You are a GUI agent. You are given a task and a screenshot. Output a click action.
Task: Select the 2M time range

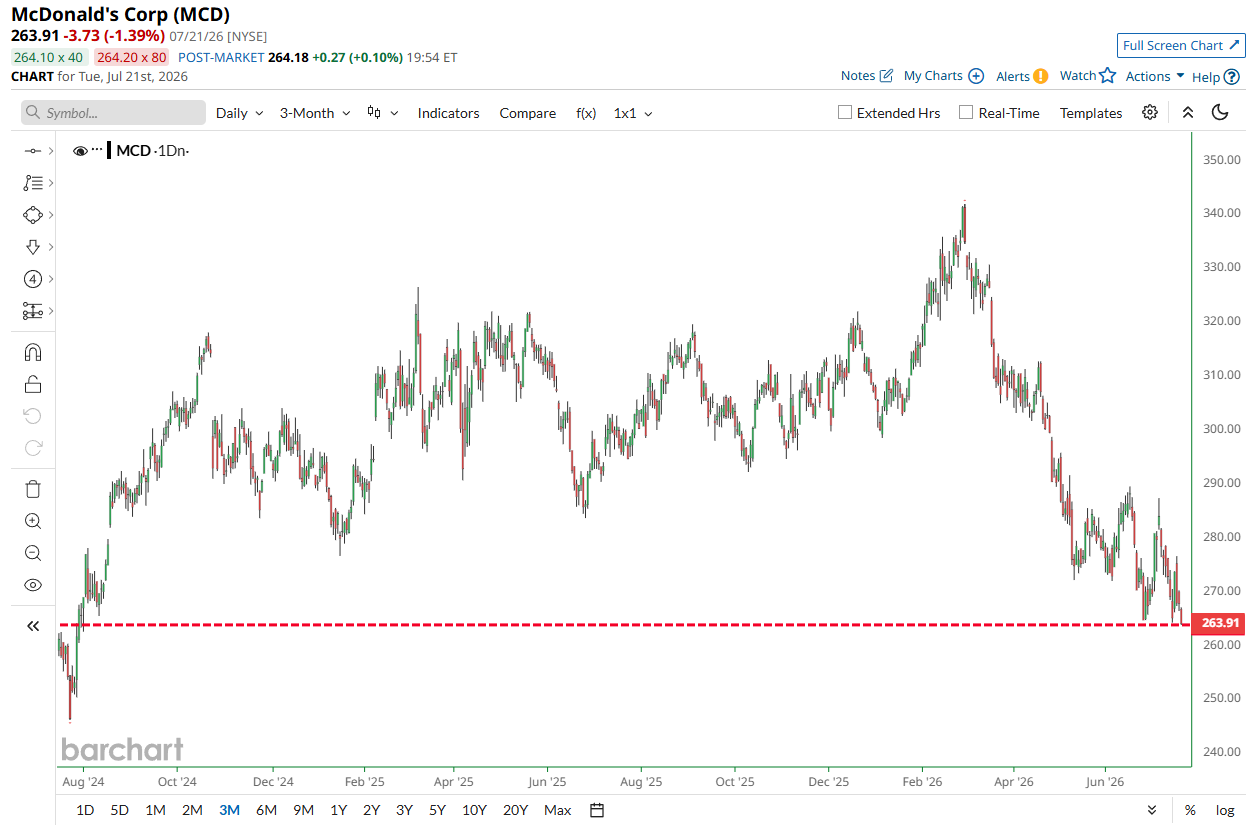pyautogui.click(x=192, y=810)
